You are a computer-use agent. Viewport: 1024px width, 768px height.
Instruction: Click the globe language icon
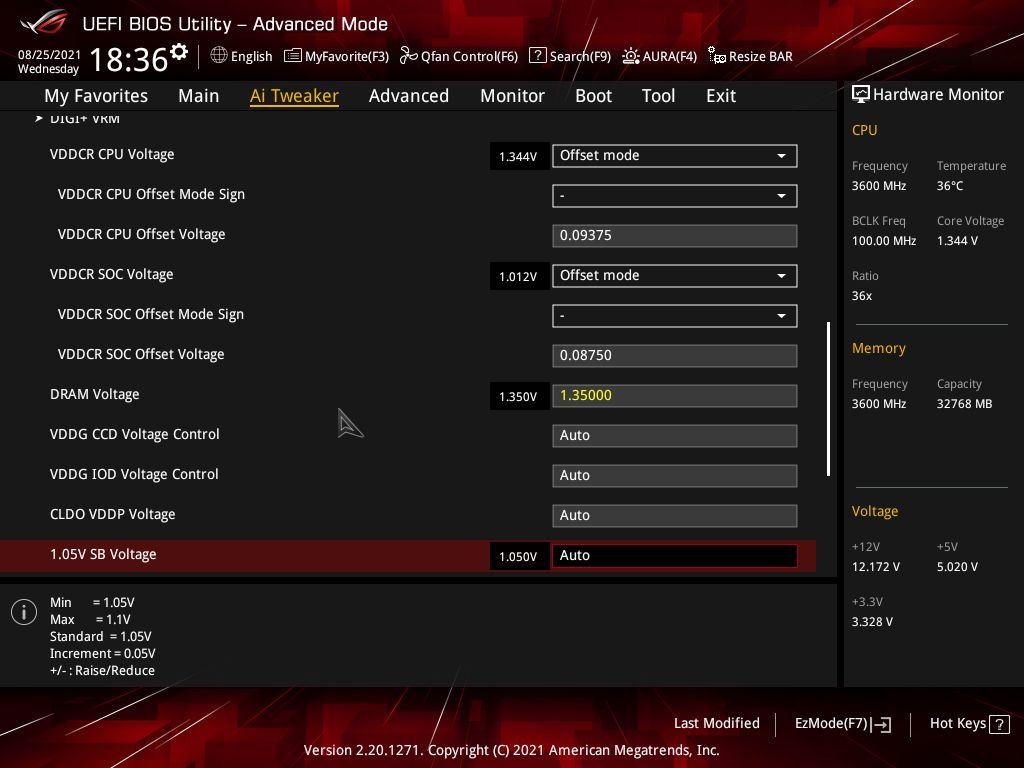point(219,56)
